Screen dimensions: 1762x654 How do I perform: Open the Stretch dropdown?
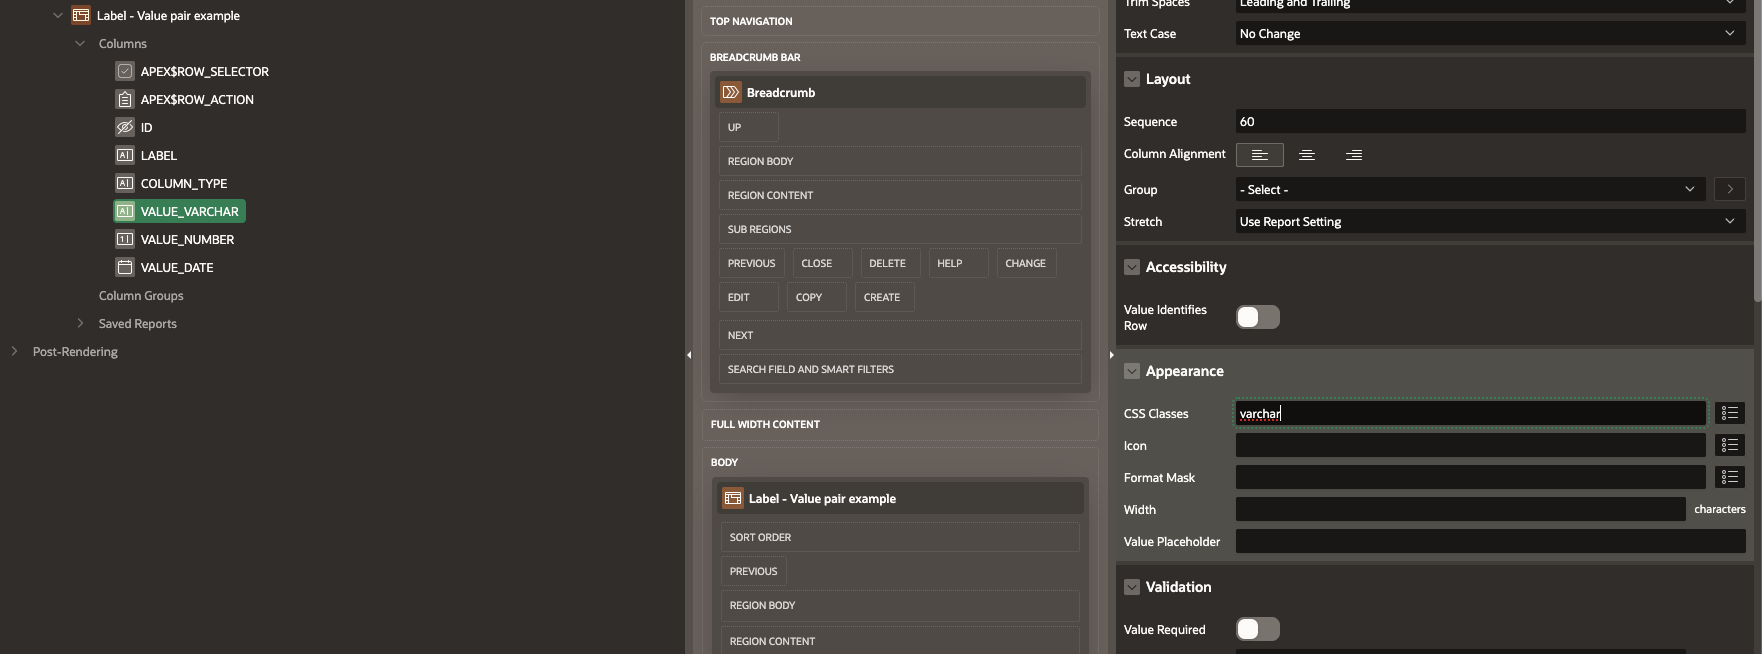pos(1490,221)
